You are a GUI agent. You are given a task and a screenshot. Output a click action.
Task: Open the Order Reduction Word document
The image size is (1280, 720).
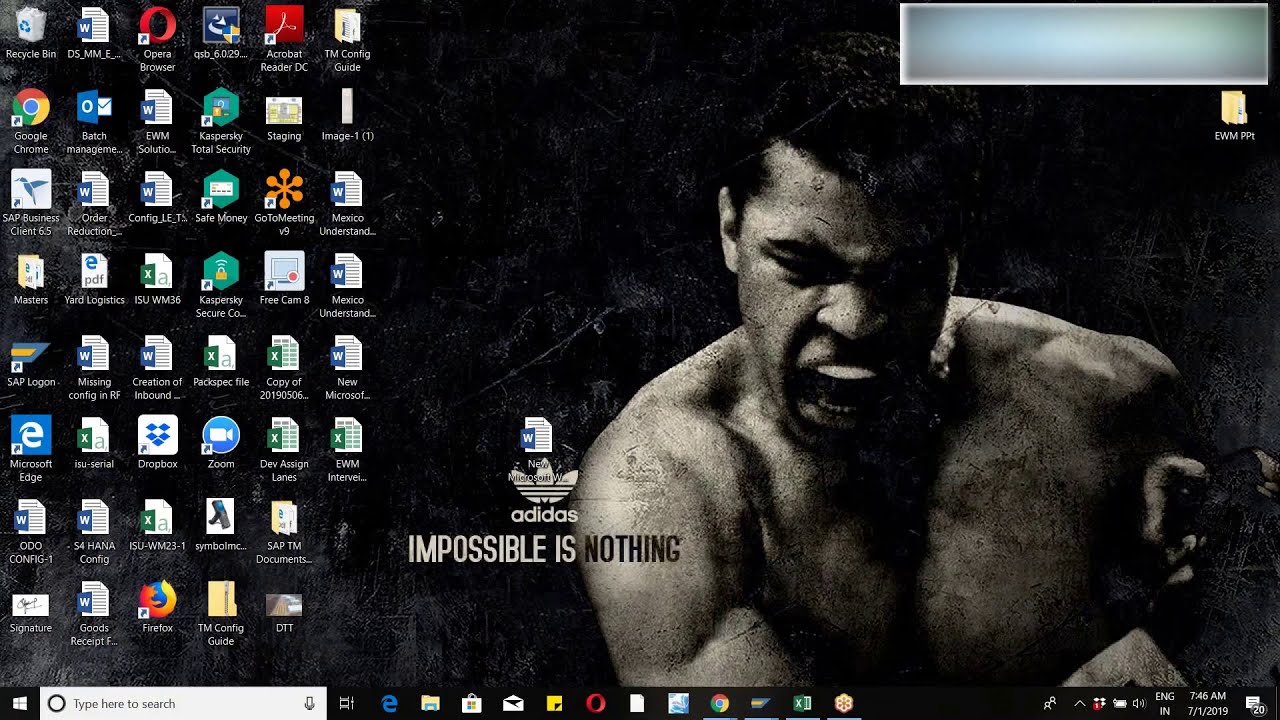click(x=94, y=204)
